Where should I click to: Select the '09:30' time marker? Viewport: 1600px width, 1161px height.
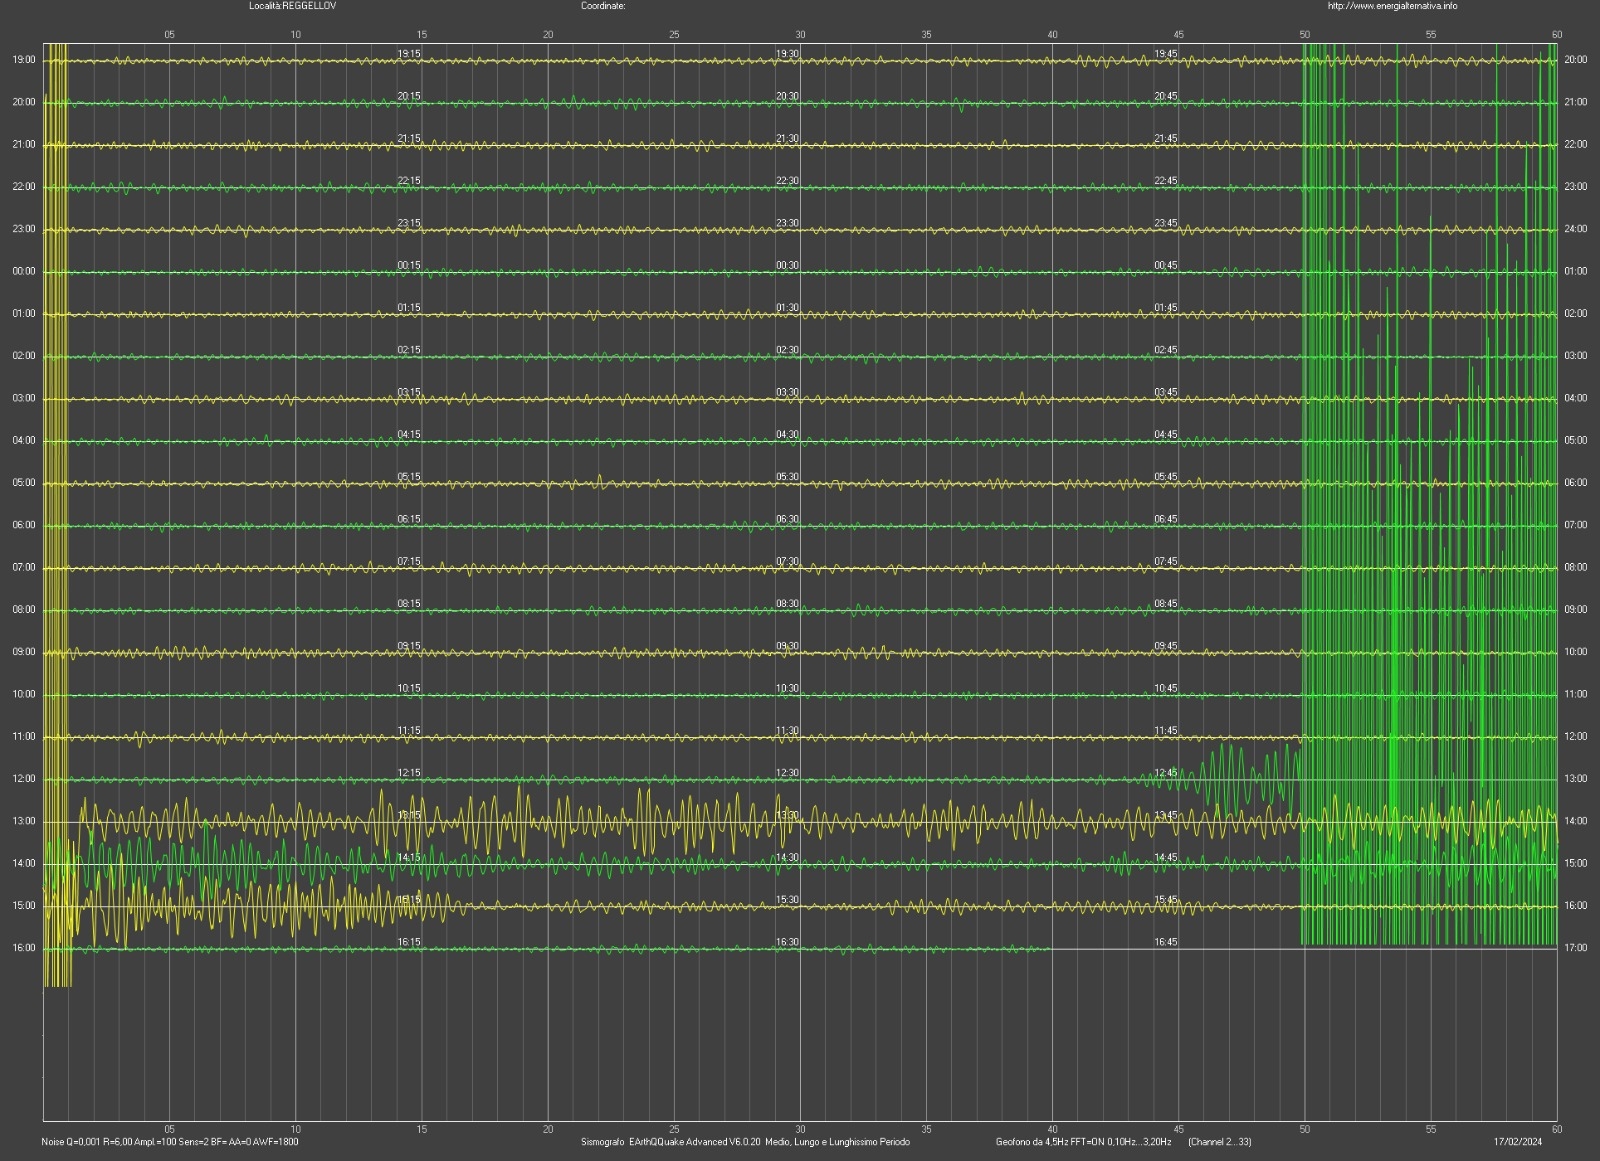(x=787, y=647)
